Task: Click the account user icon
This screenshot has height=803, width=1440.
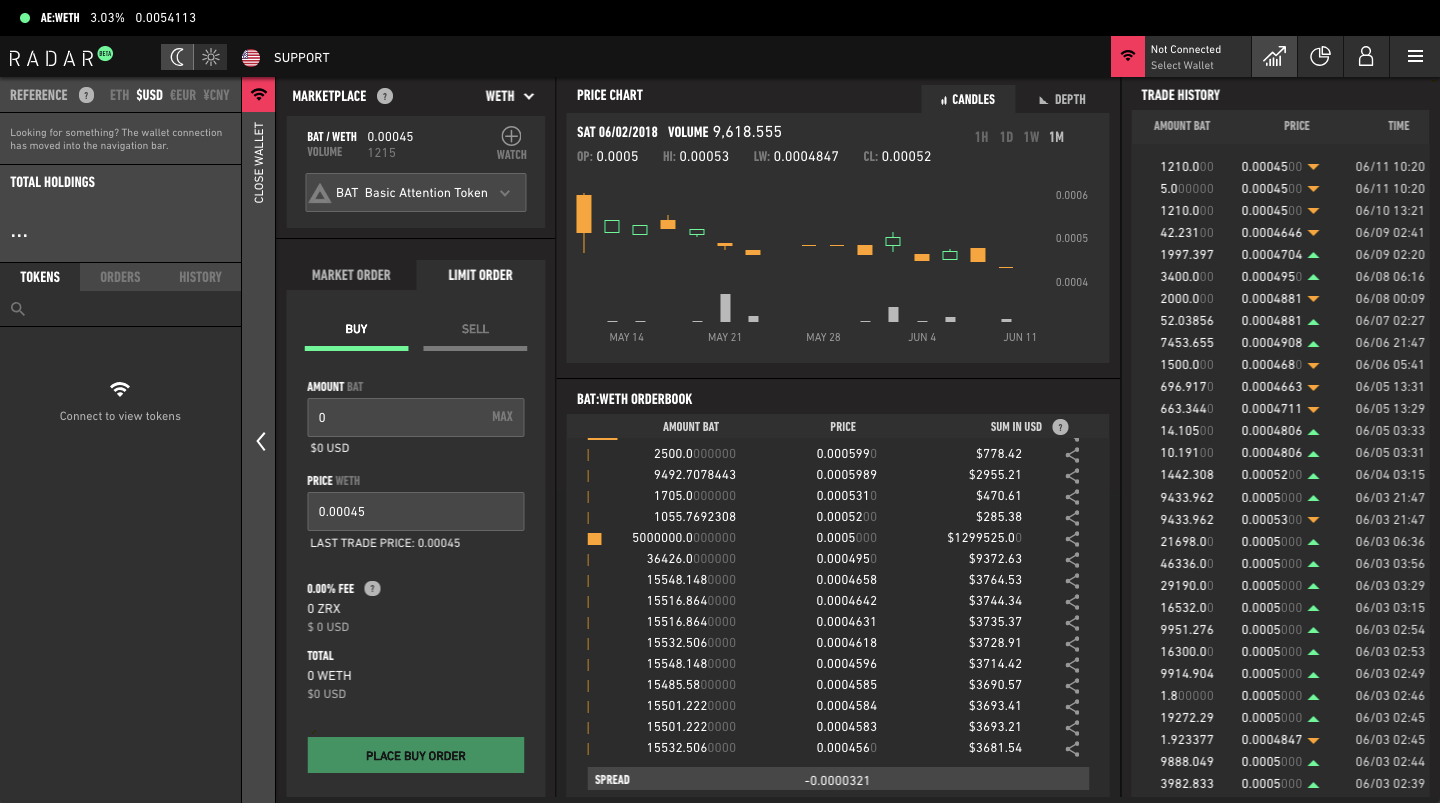Action: [x=1366, y=57]
